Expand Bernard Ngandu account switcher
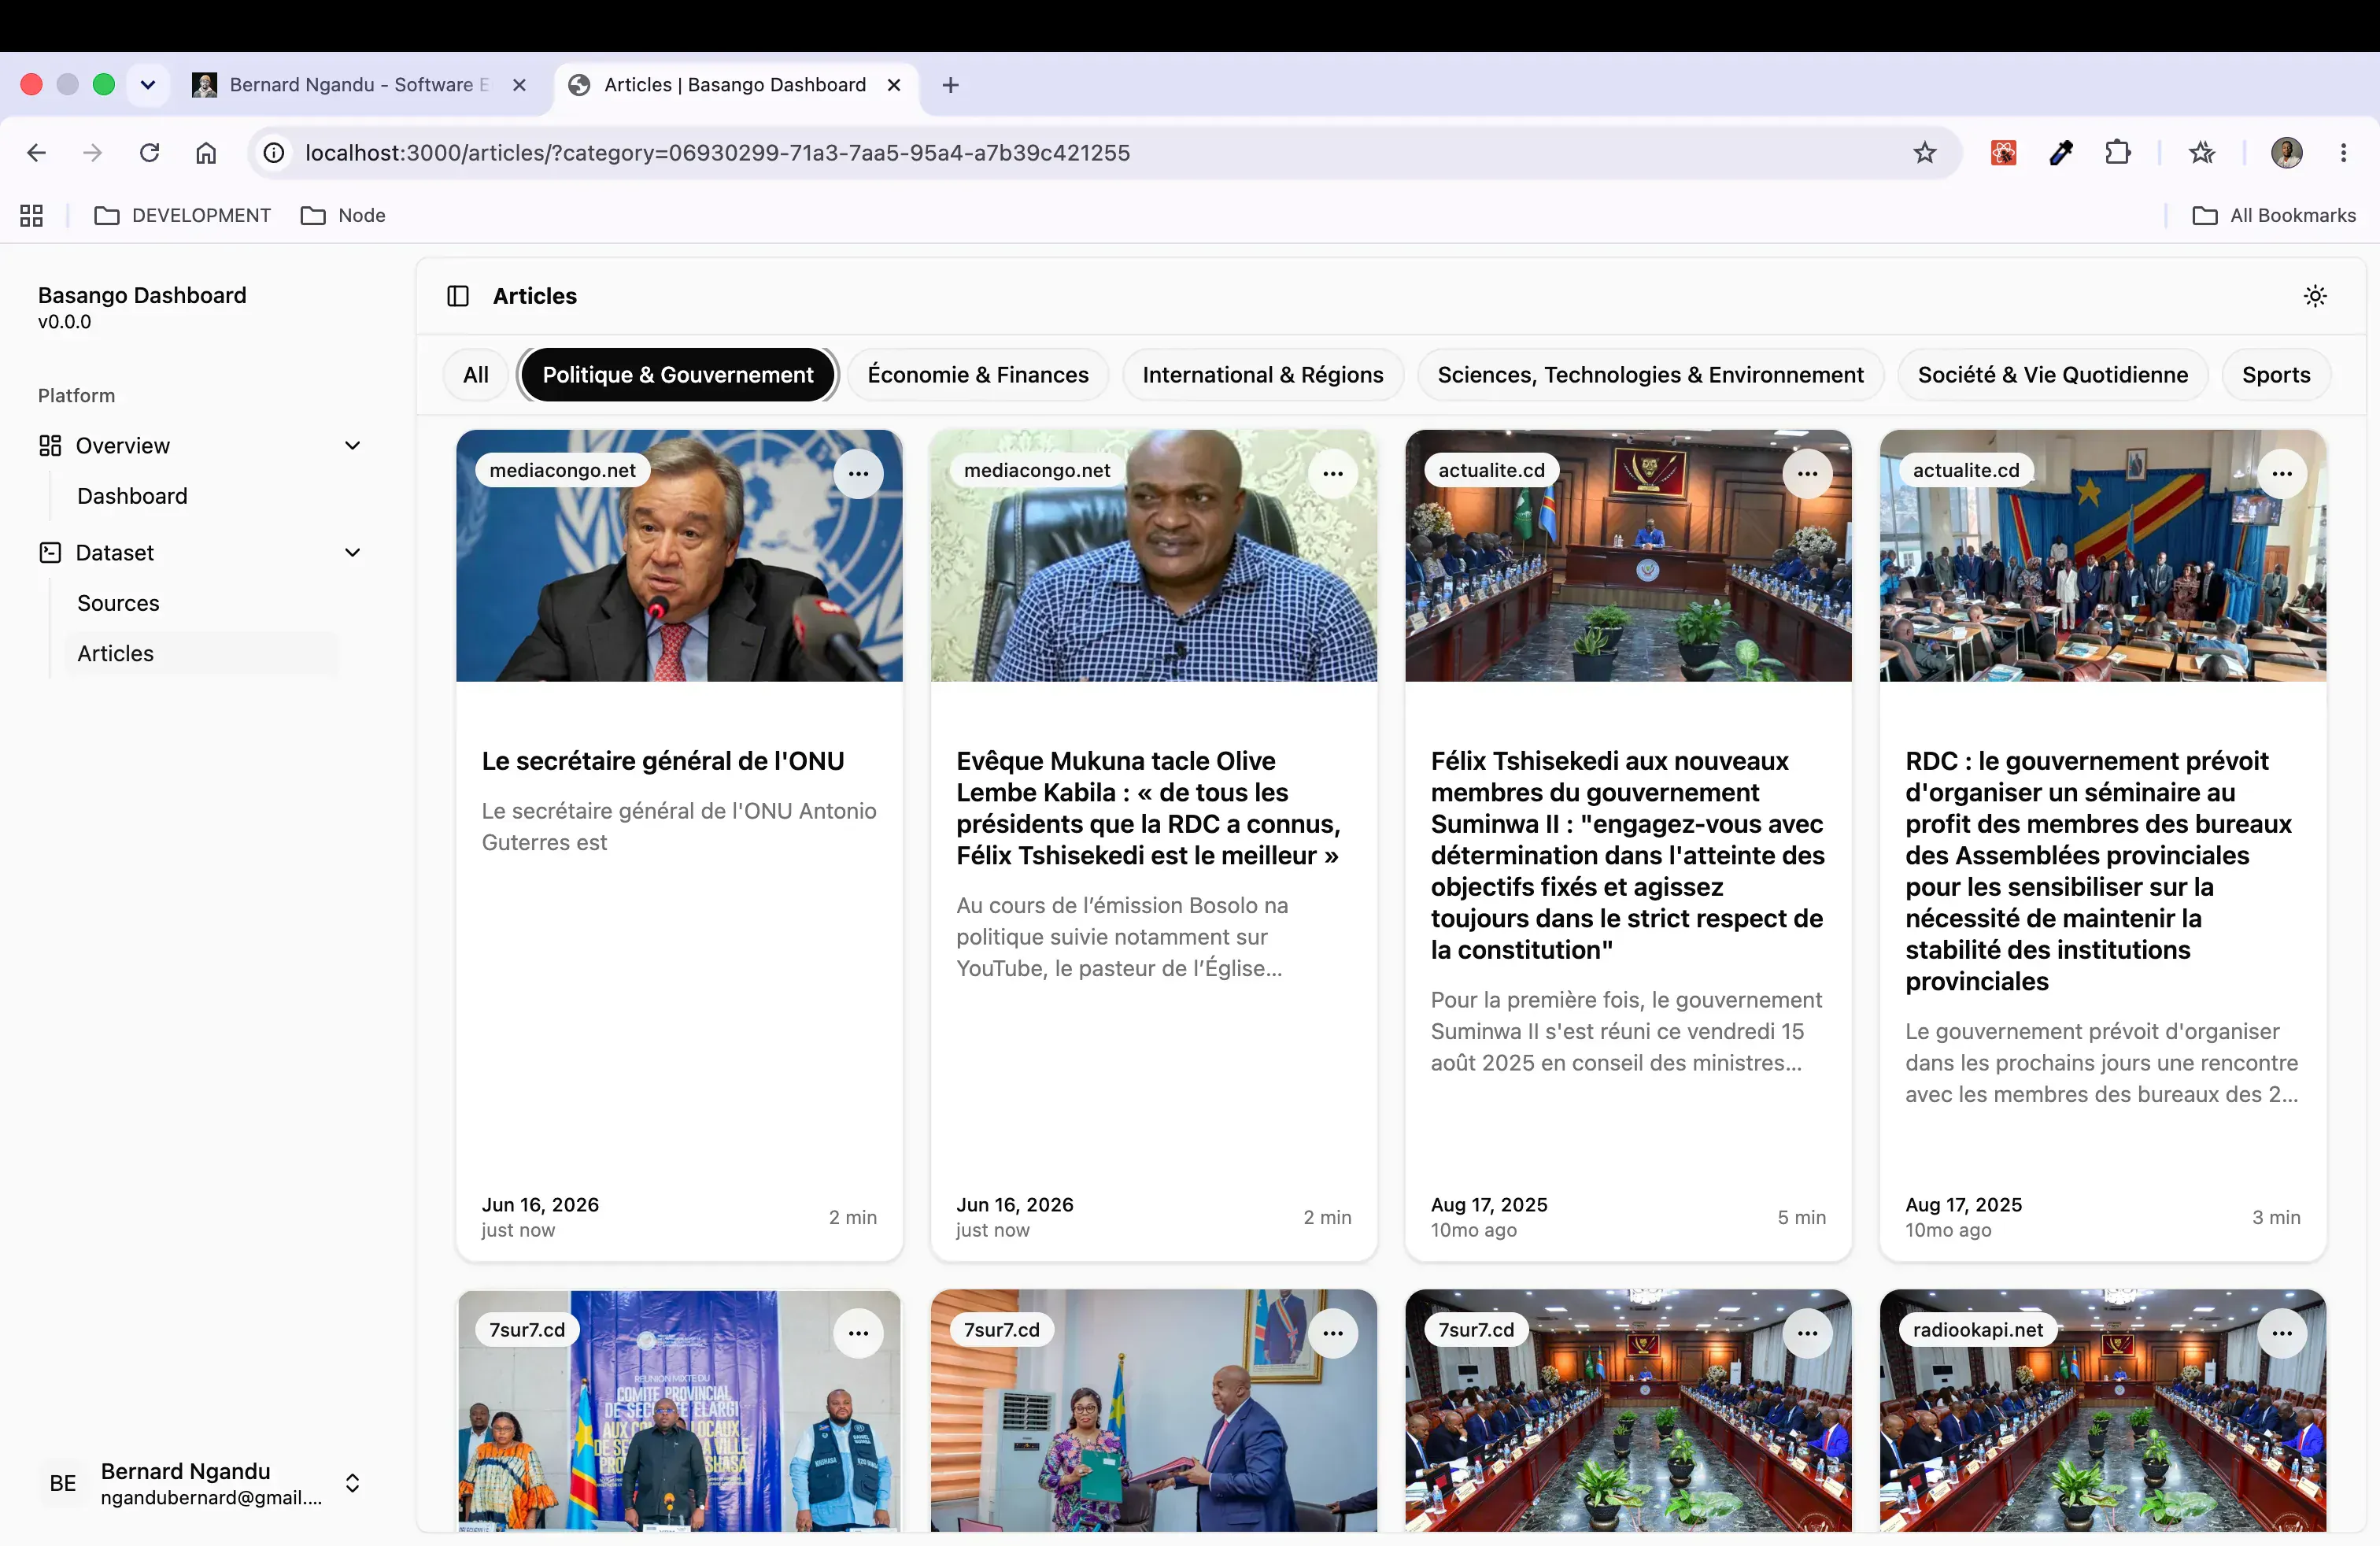The image size is (2380, 1546). [x=352, y=1483]
